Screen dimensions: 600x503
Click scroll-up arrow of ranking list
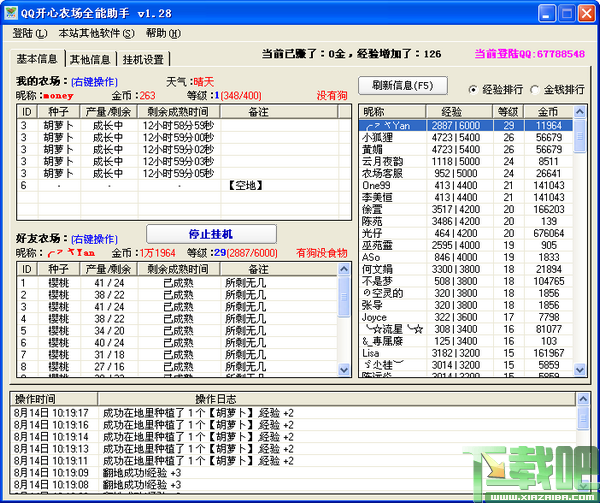pos(580,112)
